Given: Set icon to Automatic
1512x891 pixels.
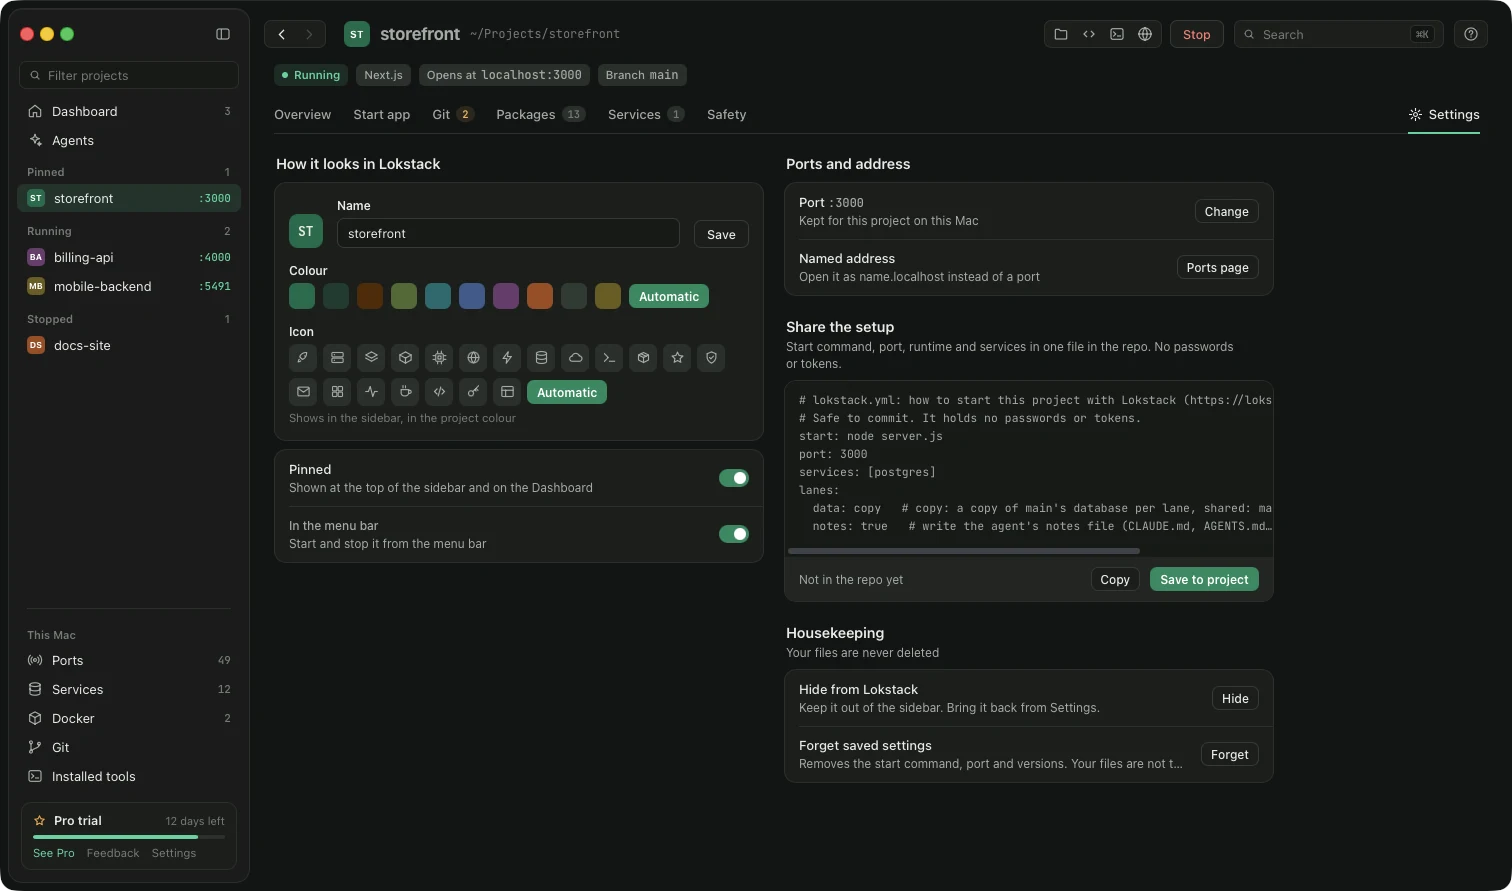Looking at the screenshot, I should [x=567, y=392].
